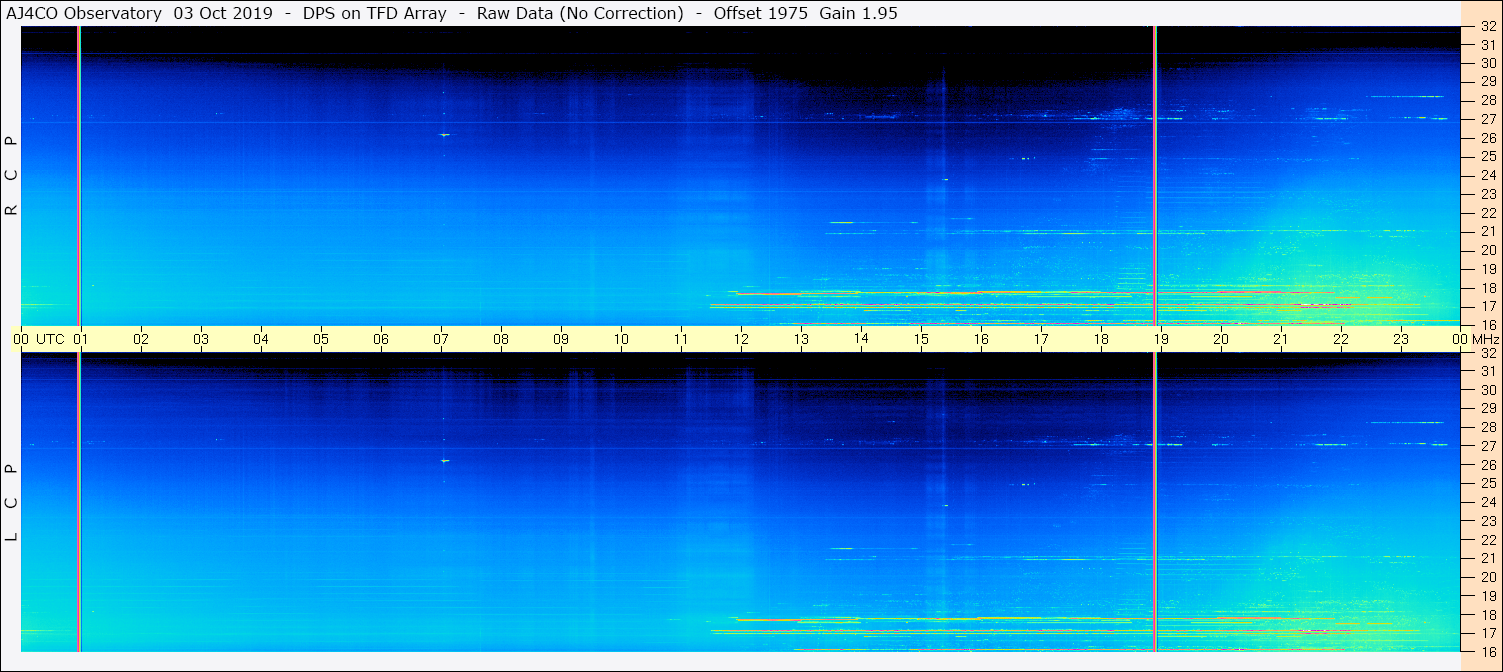Click the 30 MHz label of RCP panel
The image size is (1503, 672).
point(1488,63)
